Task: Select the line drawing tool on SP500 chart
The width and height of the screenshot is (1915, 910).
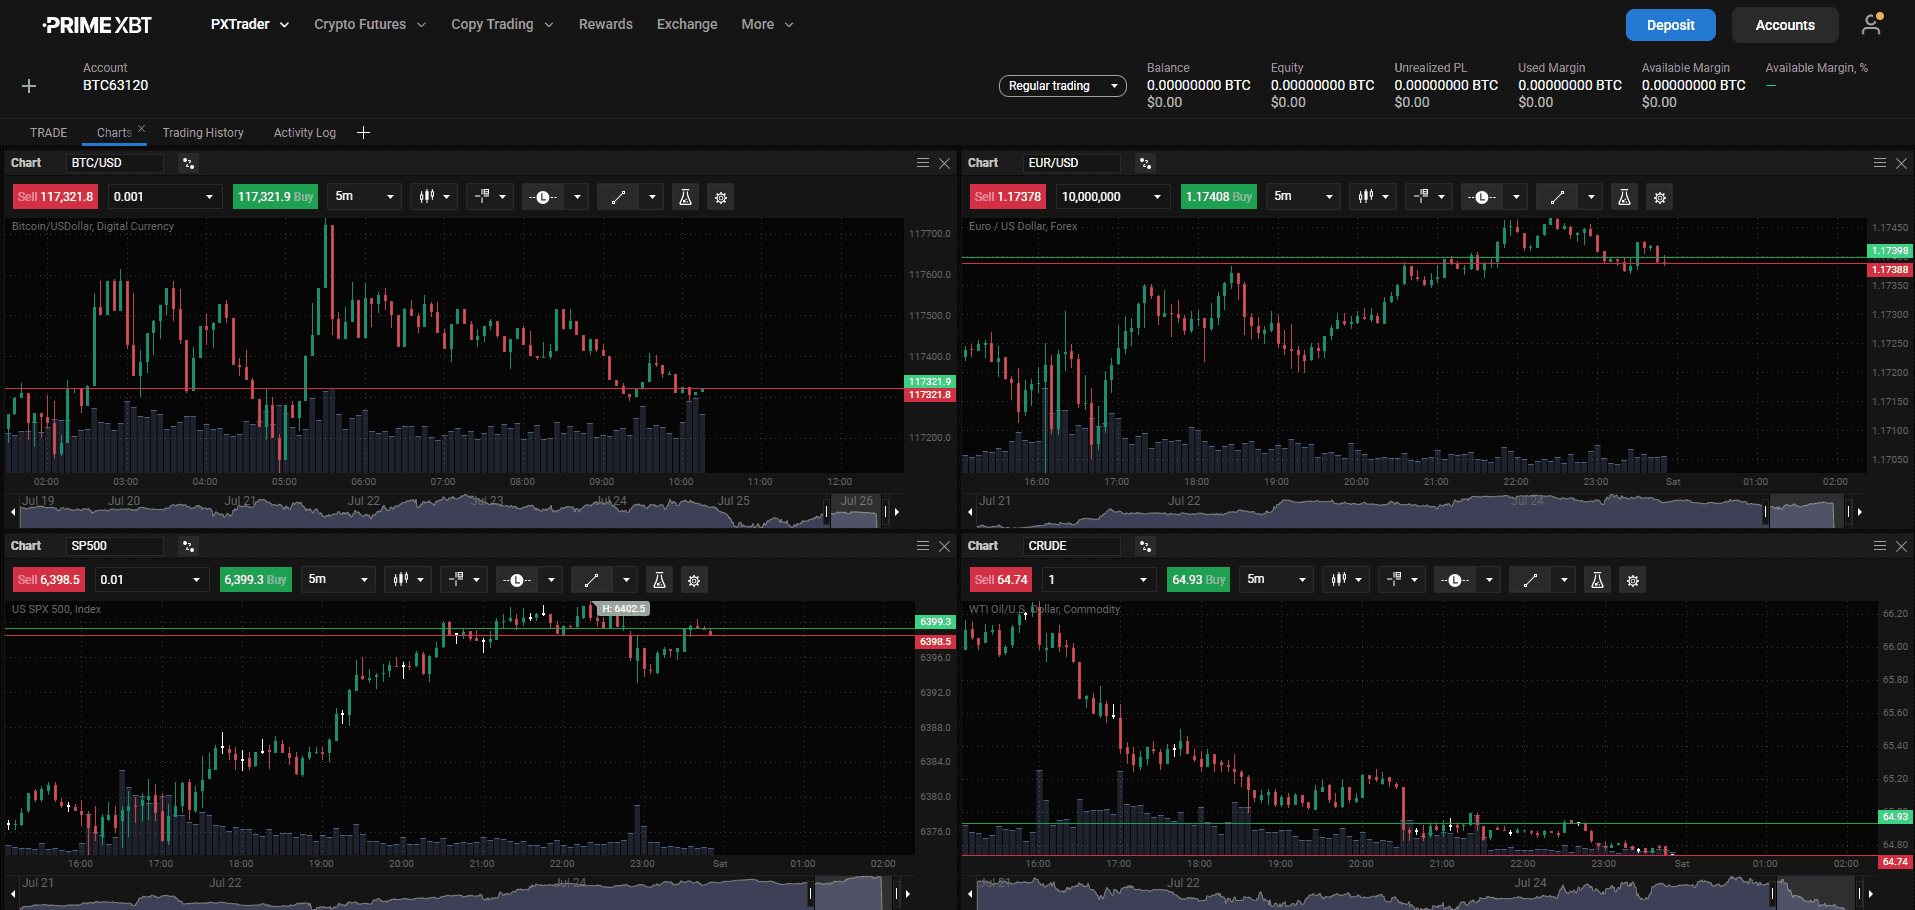Action: [592, 580]
